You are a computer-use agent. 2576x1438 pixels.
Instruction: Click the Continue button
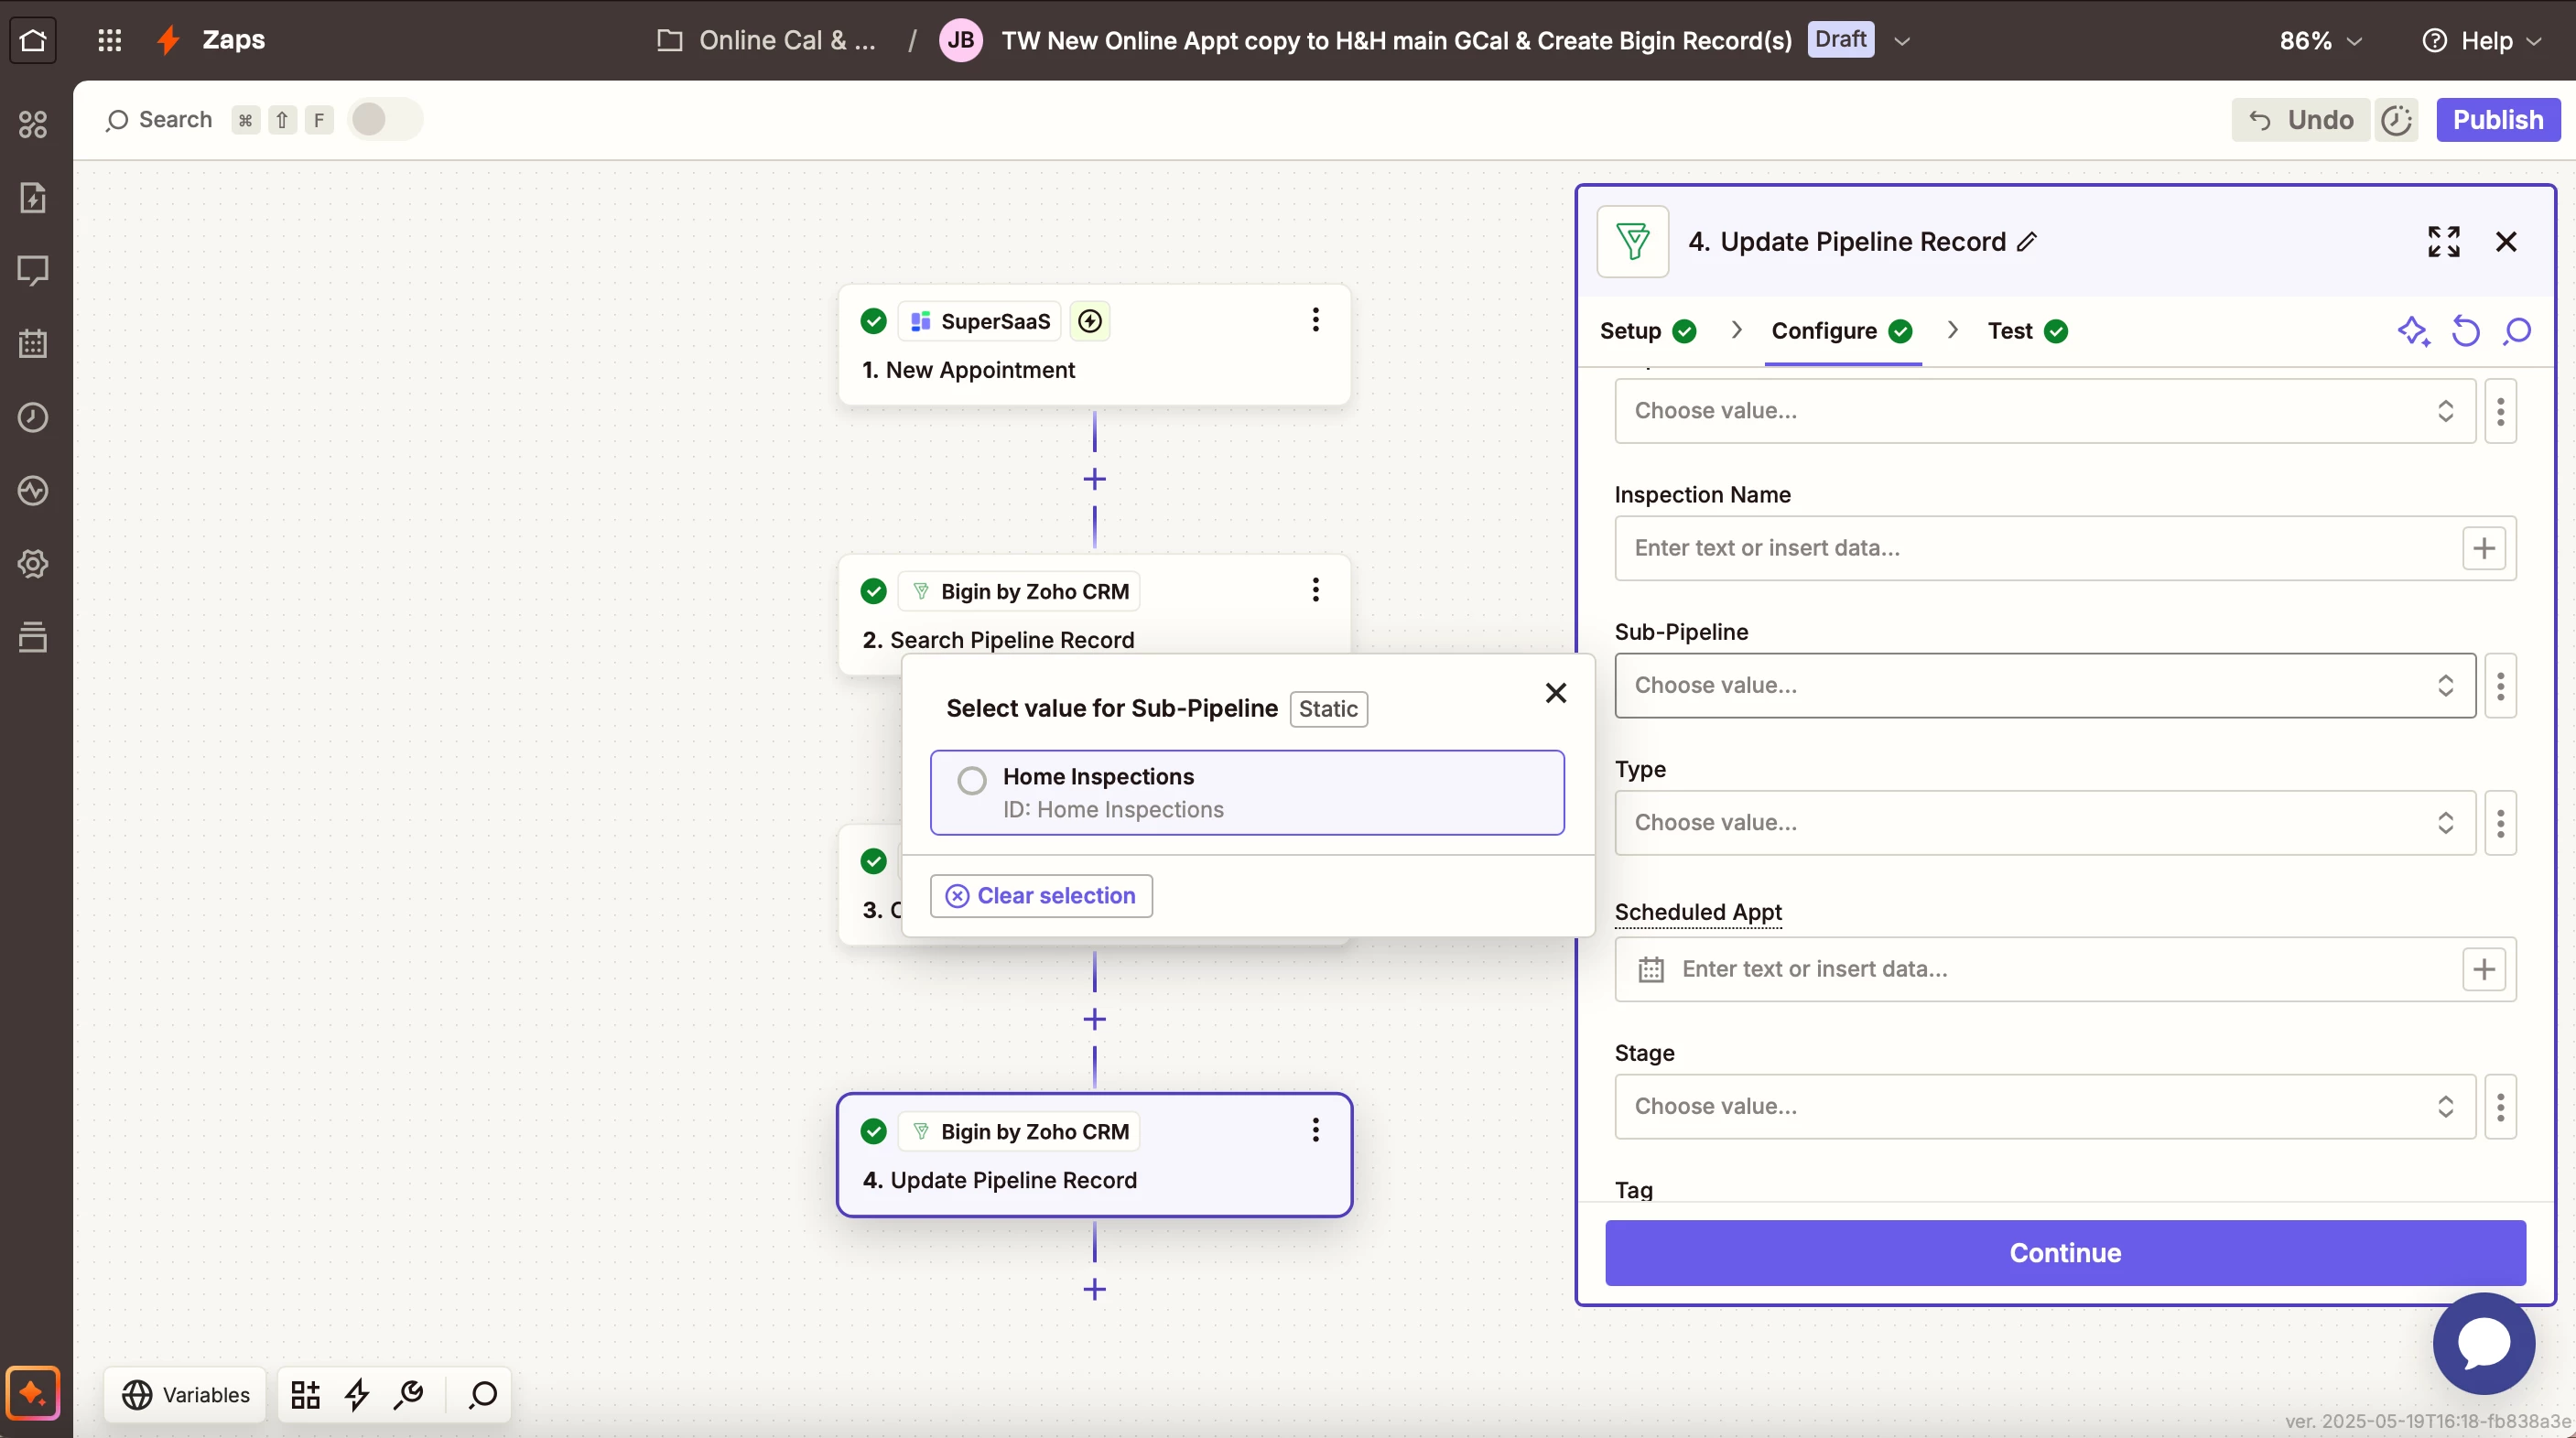pyautogui.click(x=2064, y=1252)
